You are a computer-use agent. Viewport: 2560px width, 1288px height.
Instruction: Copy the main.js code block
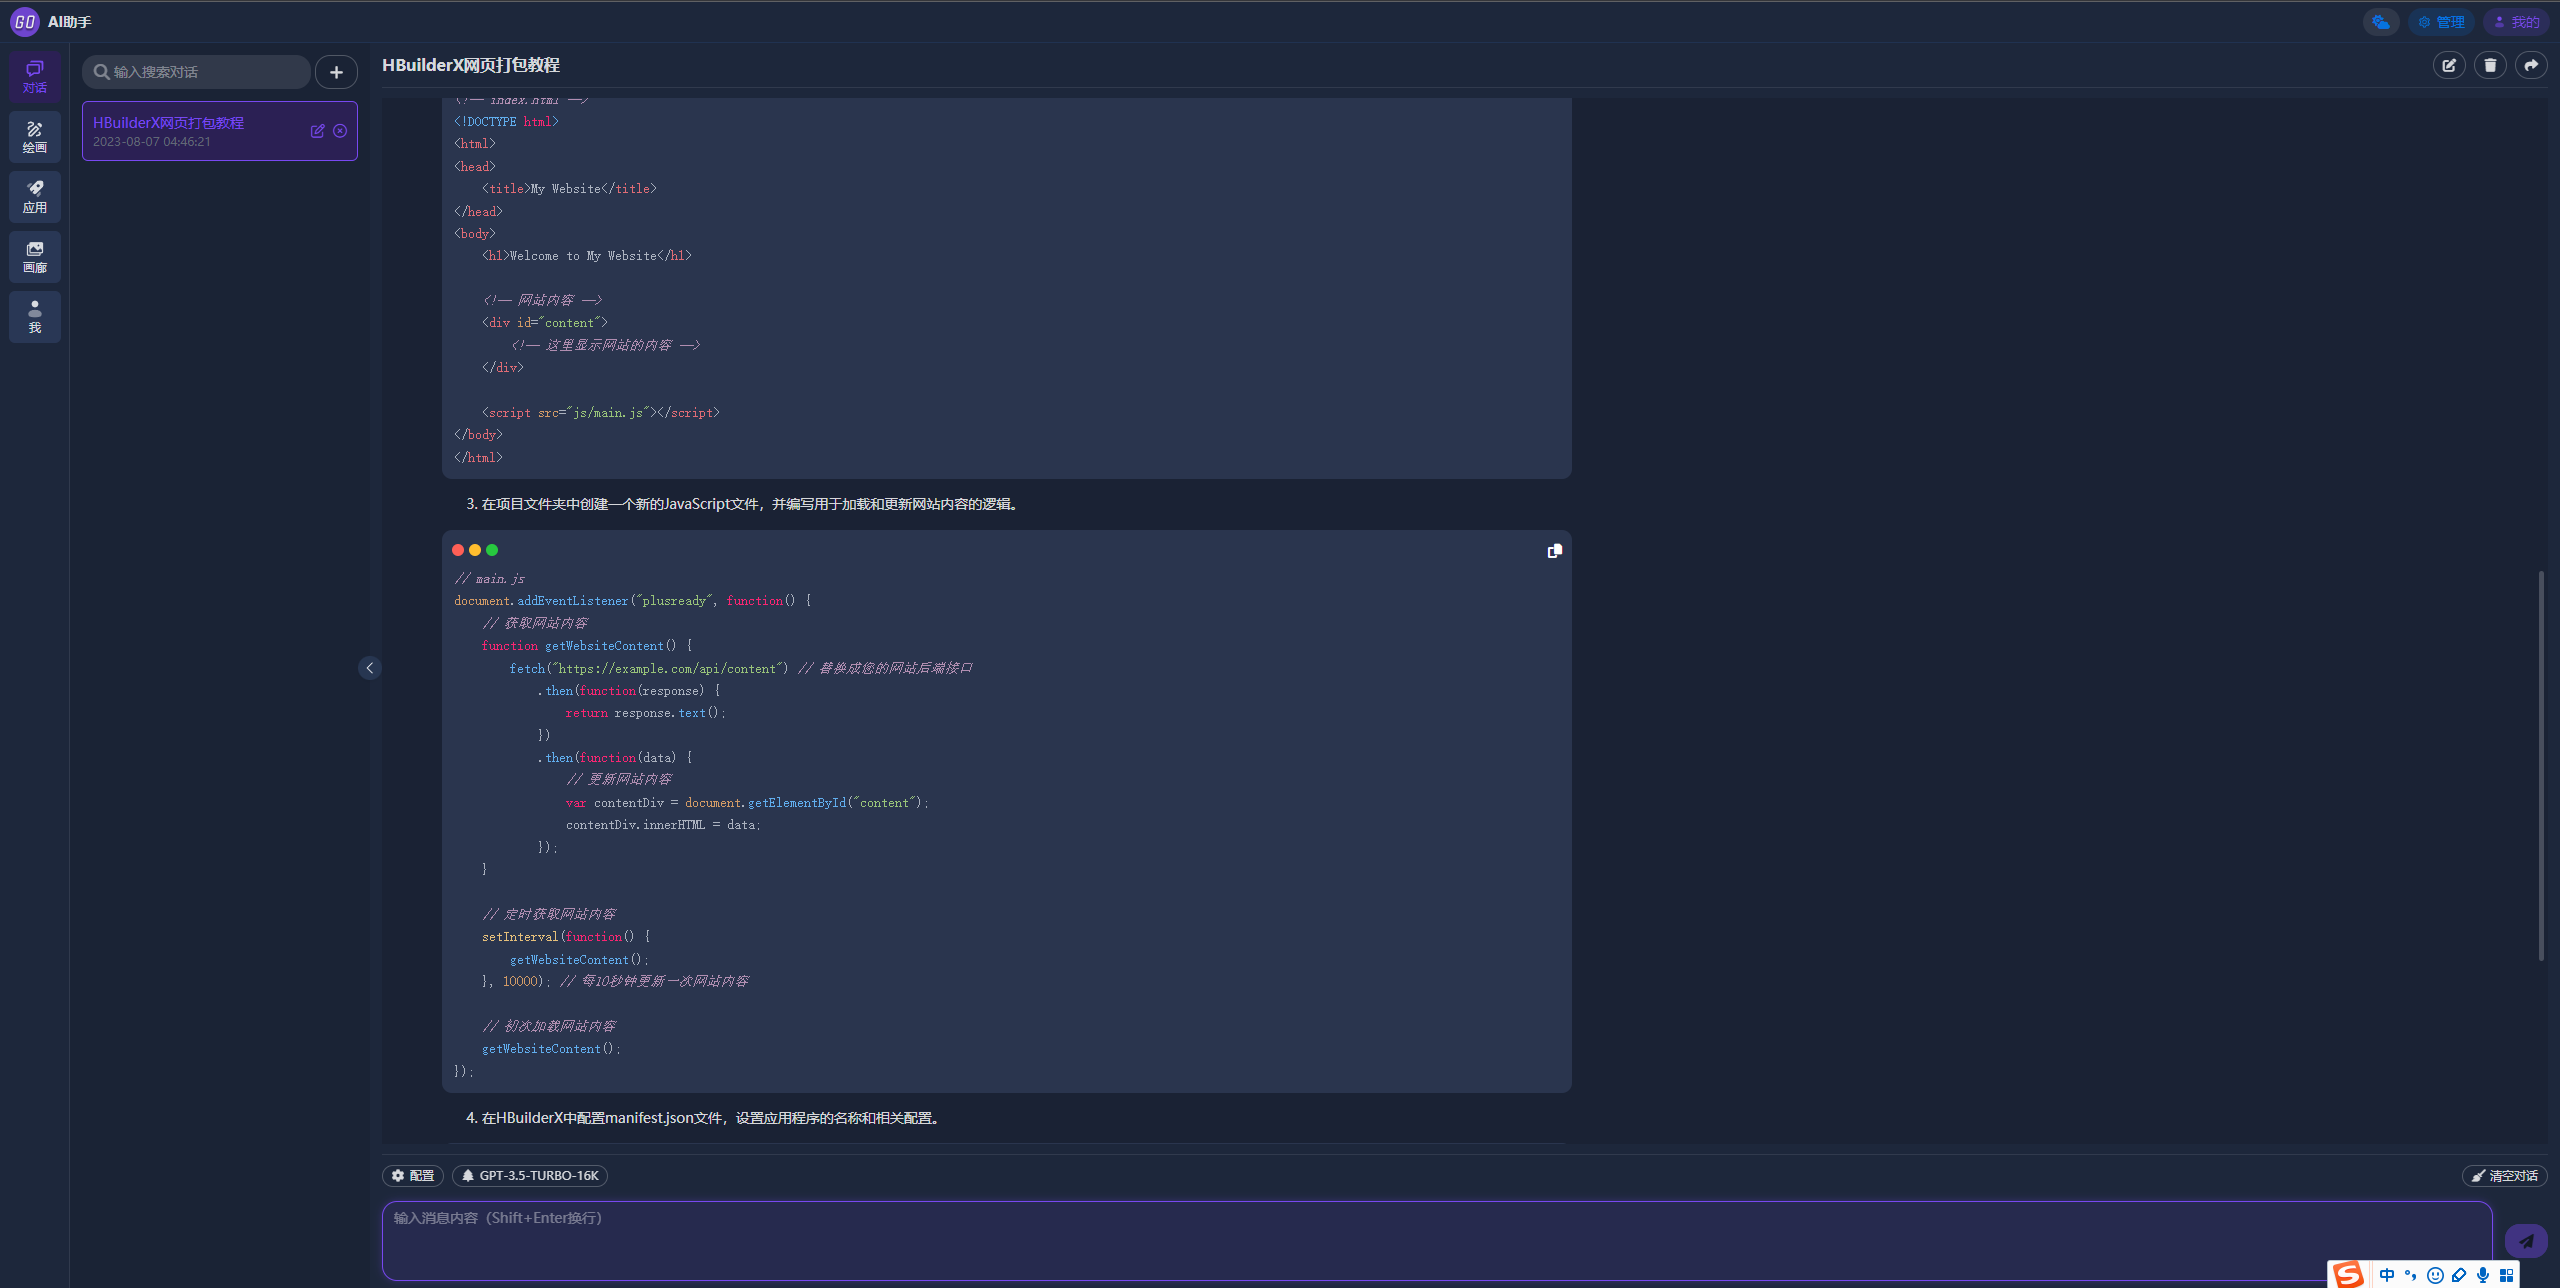(1555, 551)
